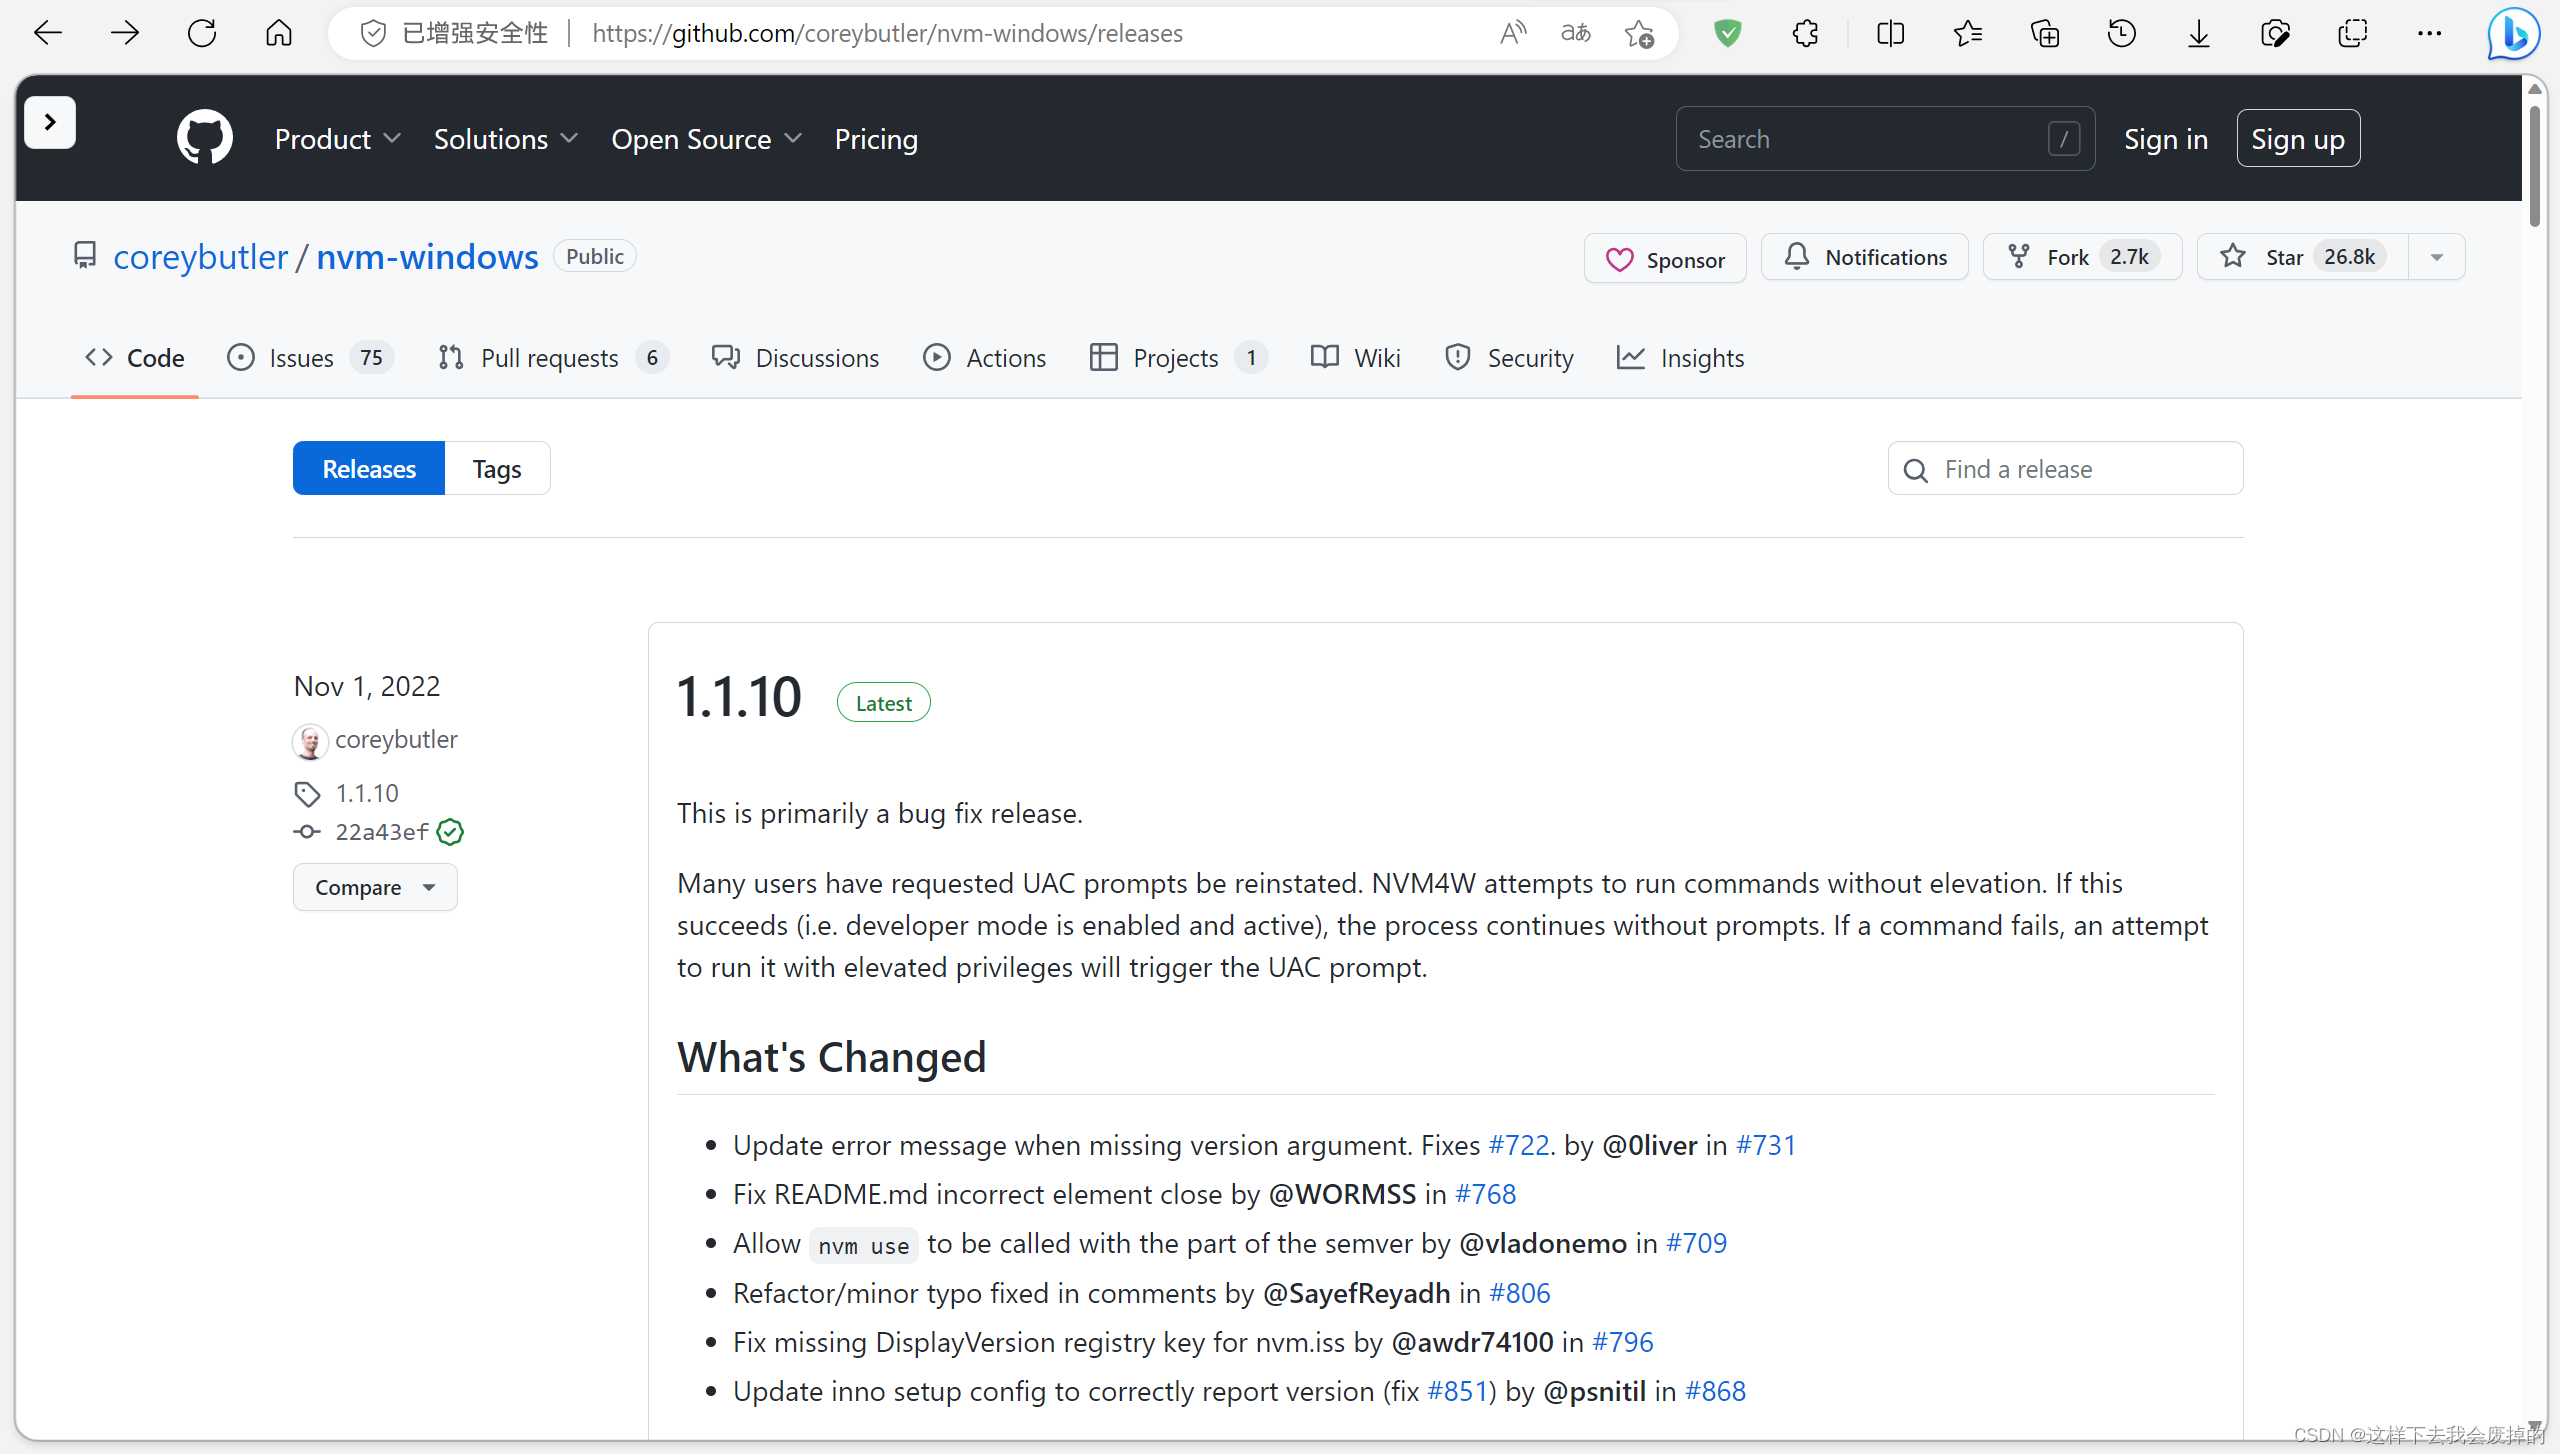Screen dimensions: 2560x1454
Task: Expand the Product menu
Action: (x=338, y=139)
